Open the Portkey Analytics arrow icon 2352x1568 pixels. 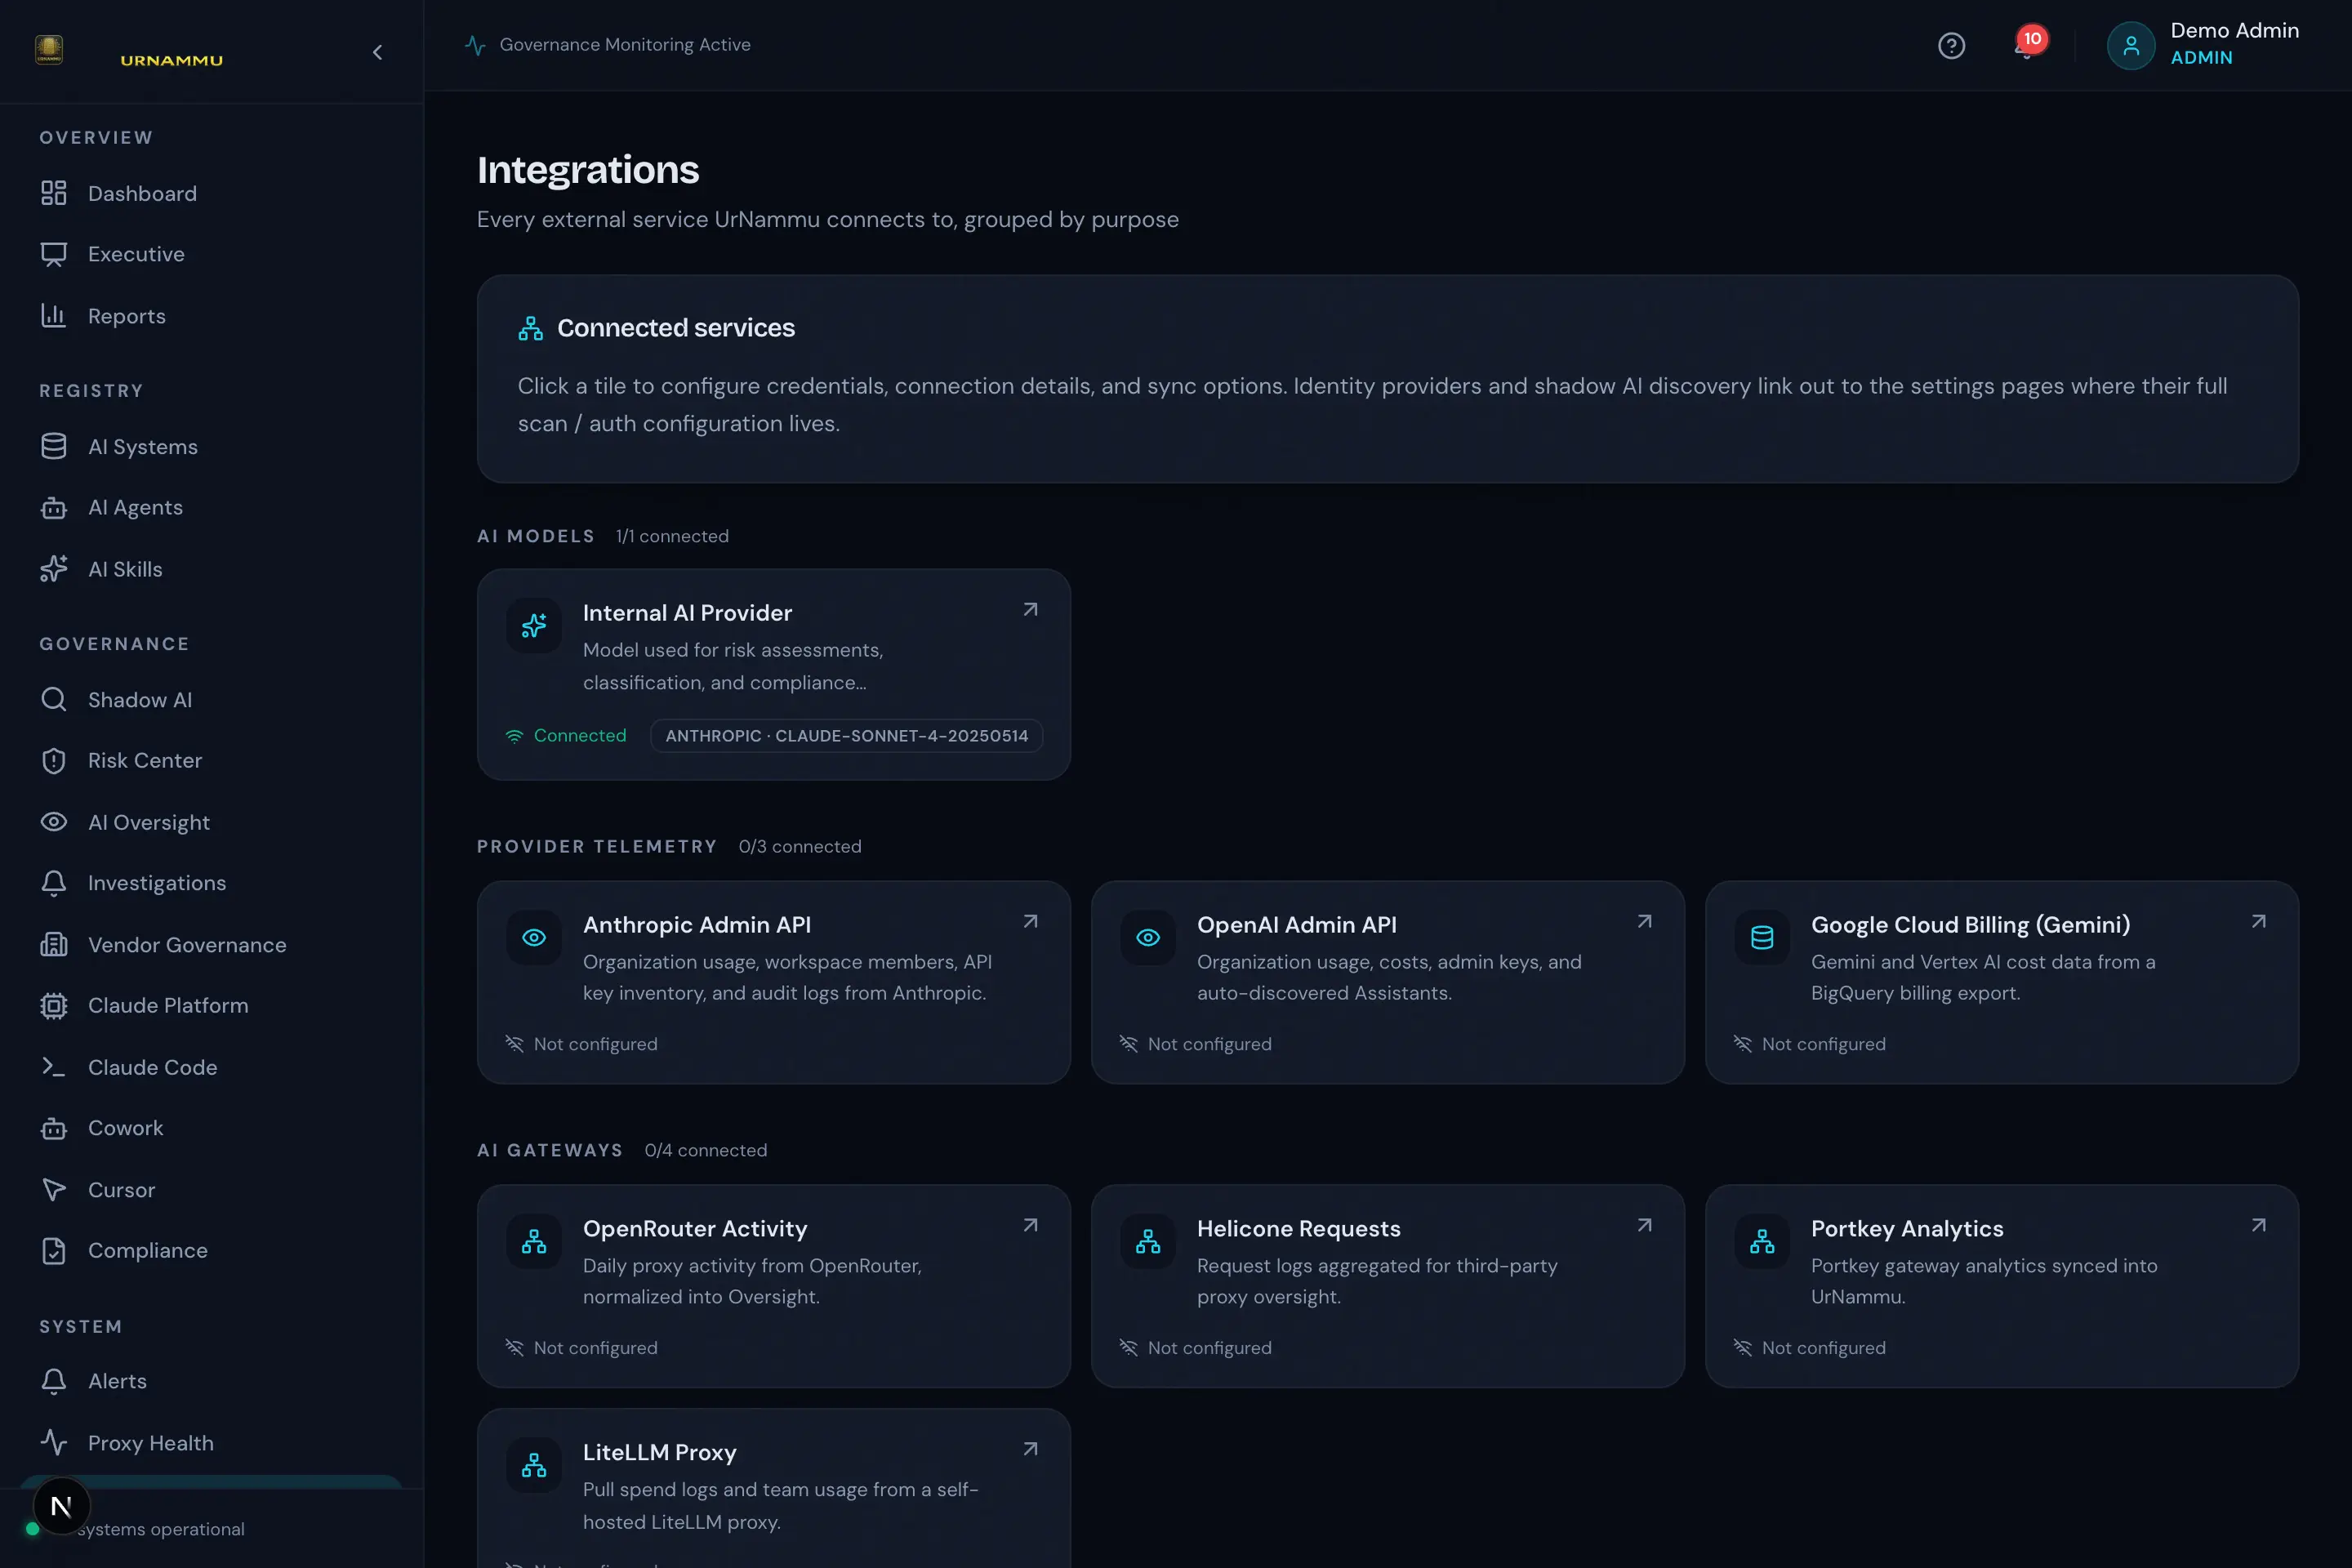(x=2258, y=1226)
